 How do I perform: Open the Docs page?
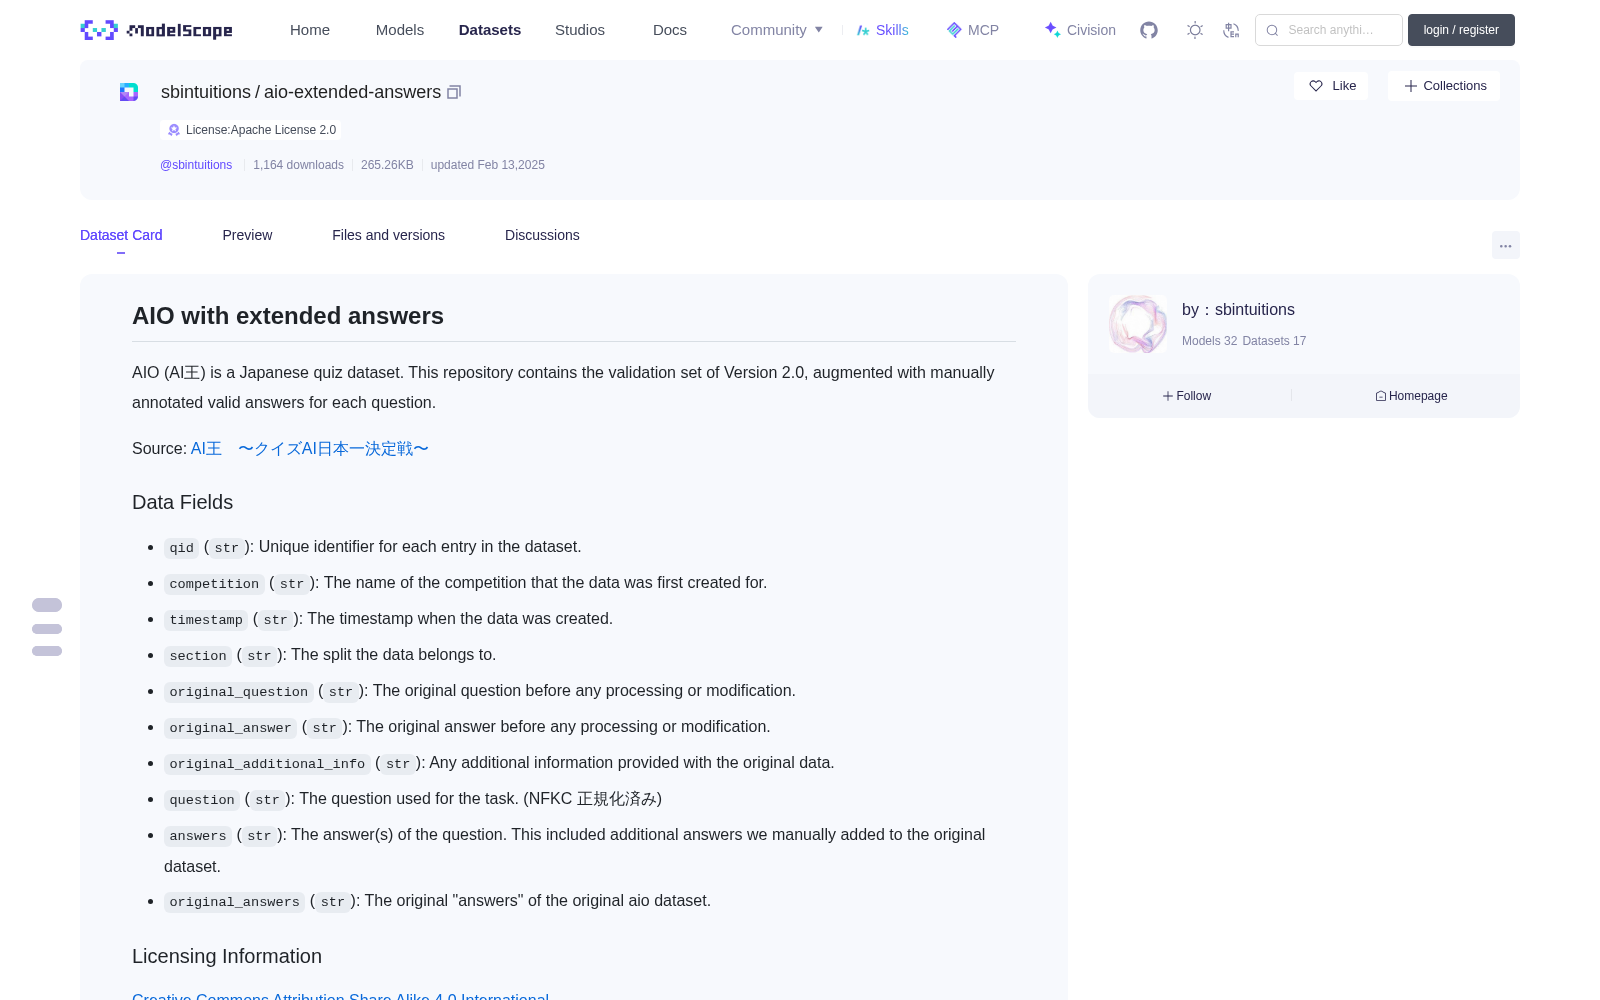[x=670, y=30]
